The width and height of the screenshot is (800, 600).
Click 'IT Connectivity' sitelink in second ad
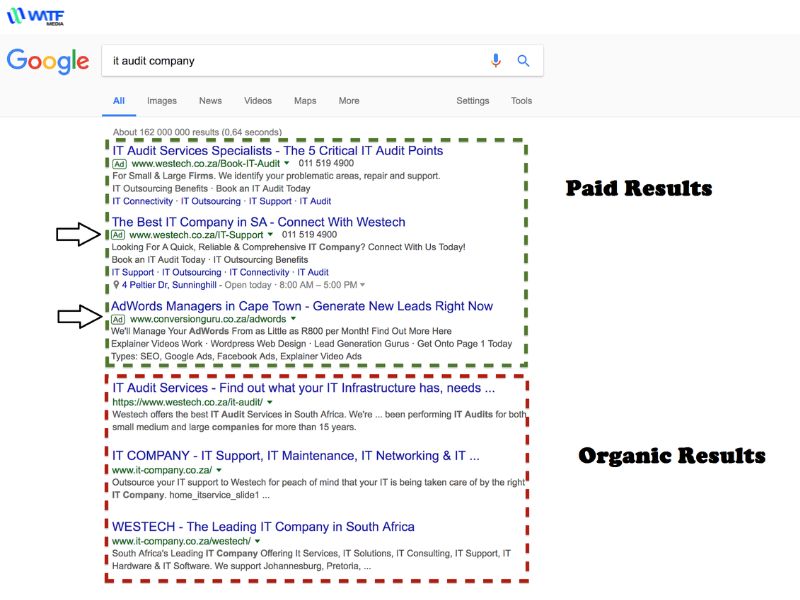tap(259, 272)
